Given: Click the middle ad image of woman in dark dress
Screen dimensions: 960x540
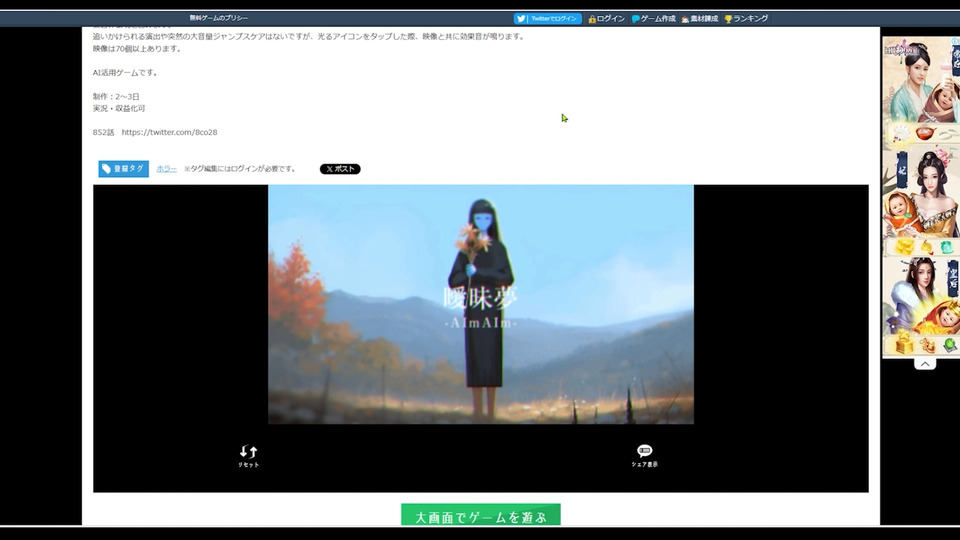Looking at the screenshot, I should coord(921,193).
